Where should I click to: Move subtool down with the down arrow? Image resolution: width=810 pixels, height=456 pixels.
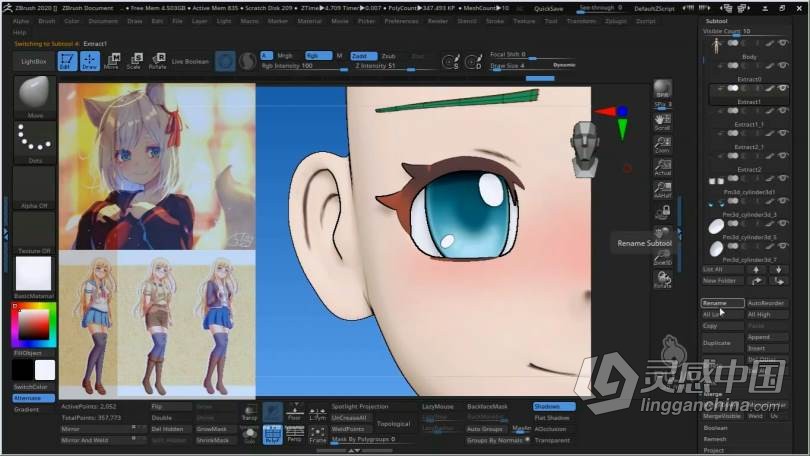(x=778, y=269)
